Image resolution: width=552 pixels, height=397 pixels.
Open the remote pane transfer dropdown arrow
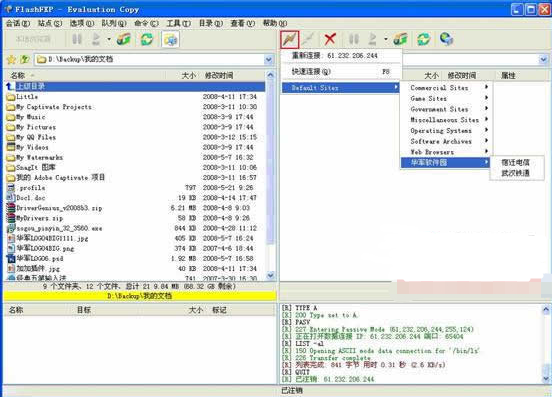click(386, 39)
